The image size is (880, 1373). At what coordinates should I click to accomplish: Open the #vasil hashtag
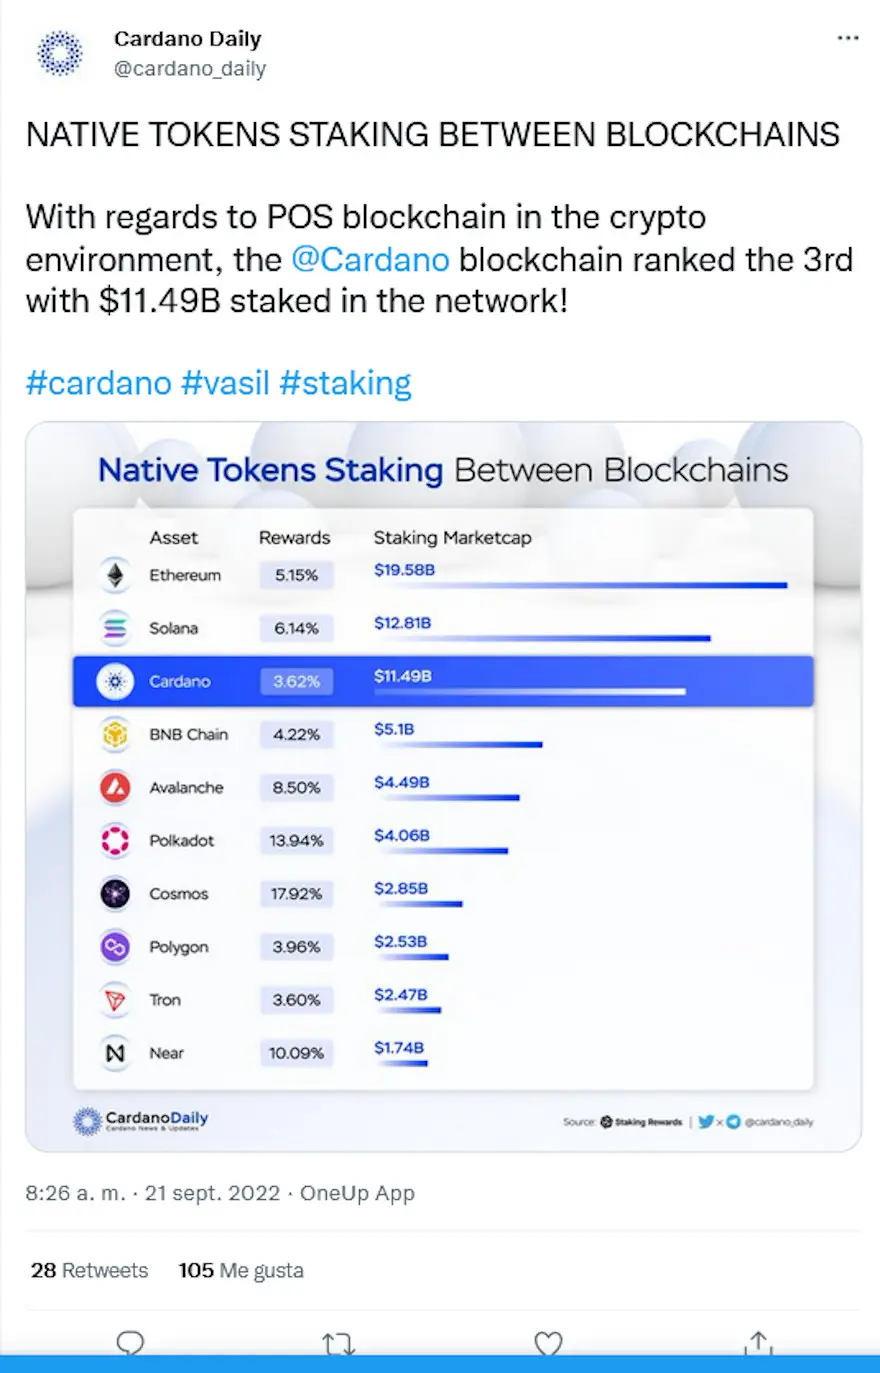(225, 383)
